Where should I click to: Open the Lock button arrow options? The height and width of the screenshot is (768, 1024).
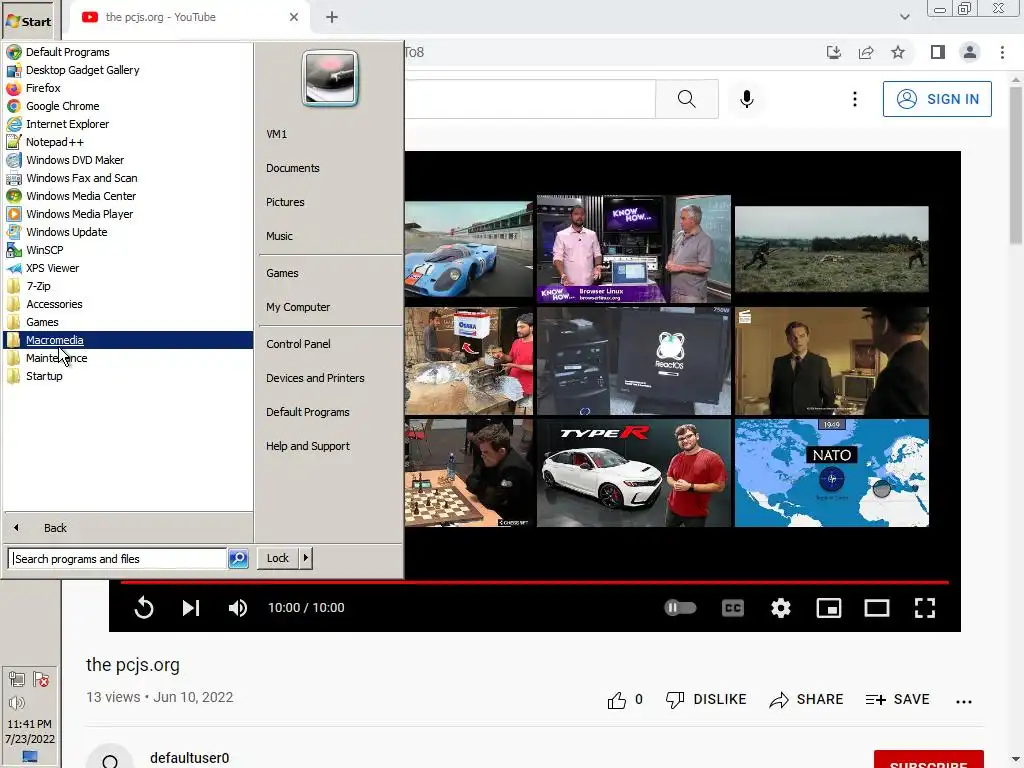point(306,558)
